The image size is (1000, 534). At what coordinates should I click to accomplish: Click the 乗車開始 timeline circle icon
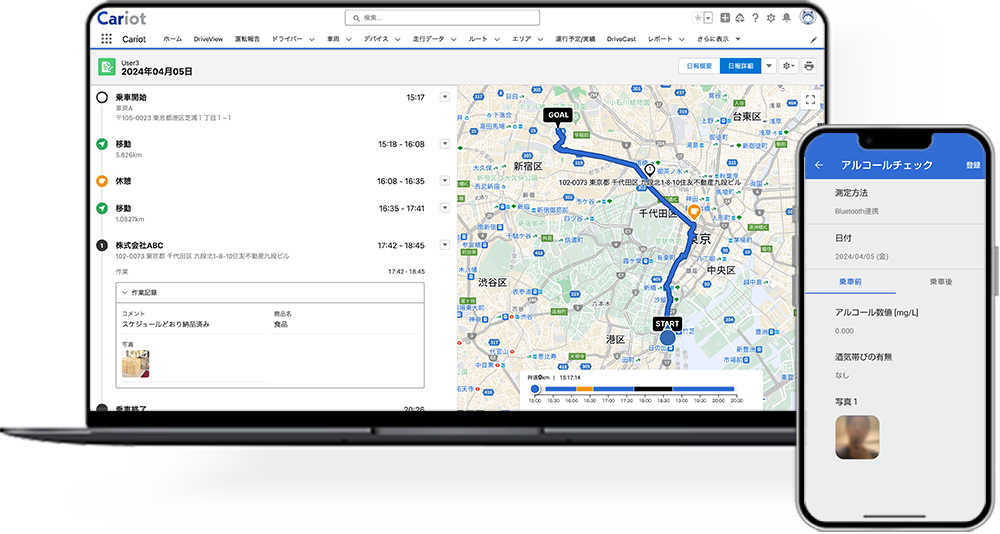point(101,98)
